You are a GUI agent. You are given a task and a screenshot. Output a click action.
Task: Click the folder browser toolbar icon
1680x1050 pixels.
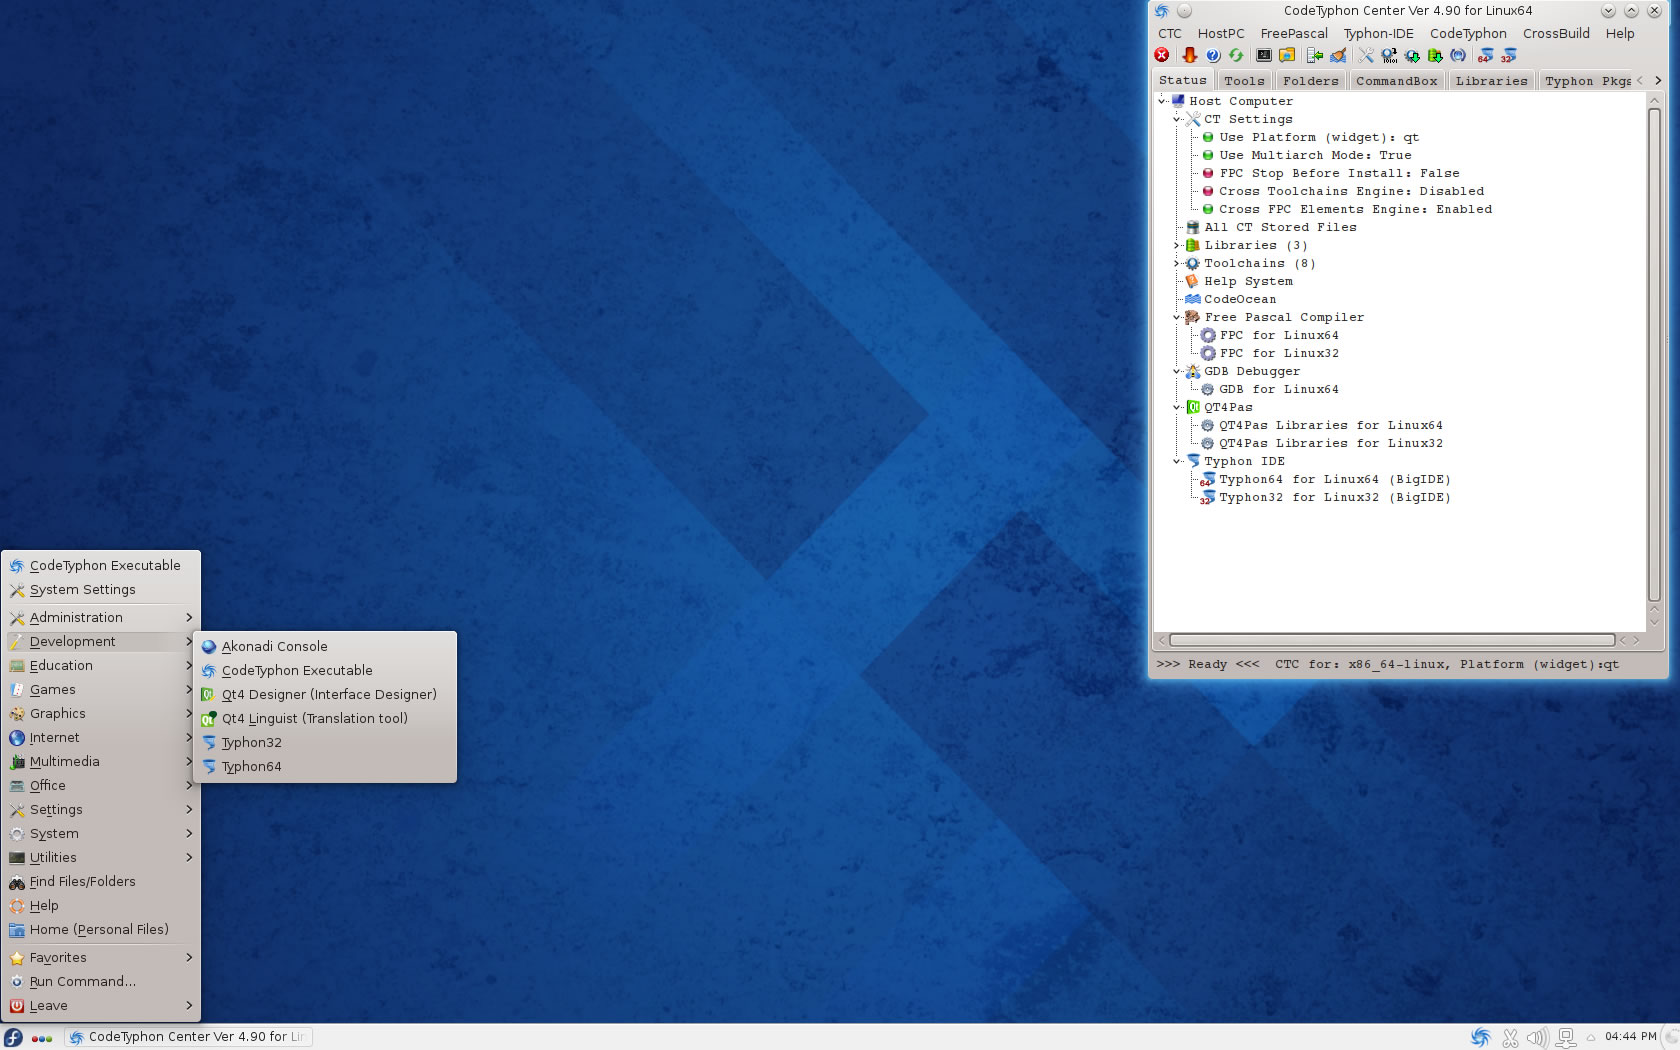coord(1287,55)
